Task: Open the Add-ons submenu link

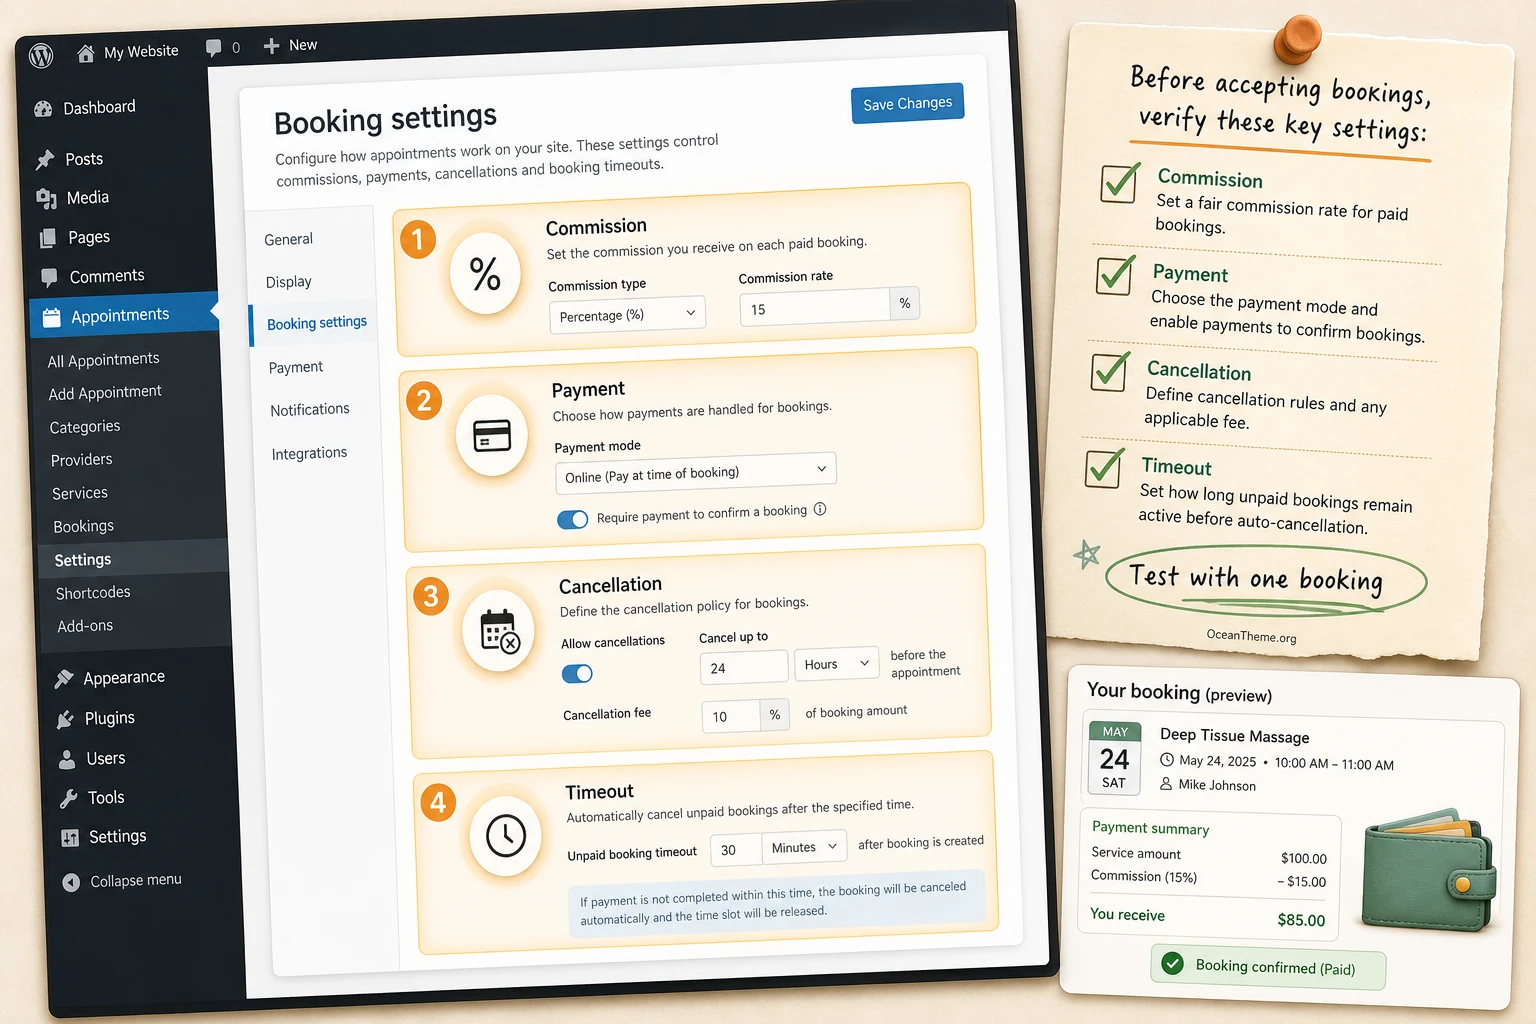Action: (85, 626)
